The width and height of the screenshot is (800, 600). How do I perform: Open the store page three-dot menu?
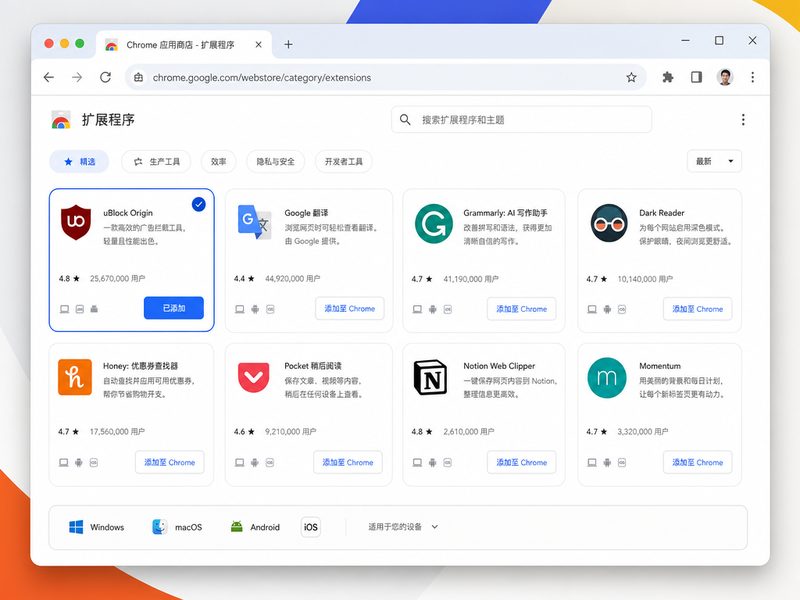click(x=743, y=120)
